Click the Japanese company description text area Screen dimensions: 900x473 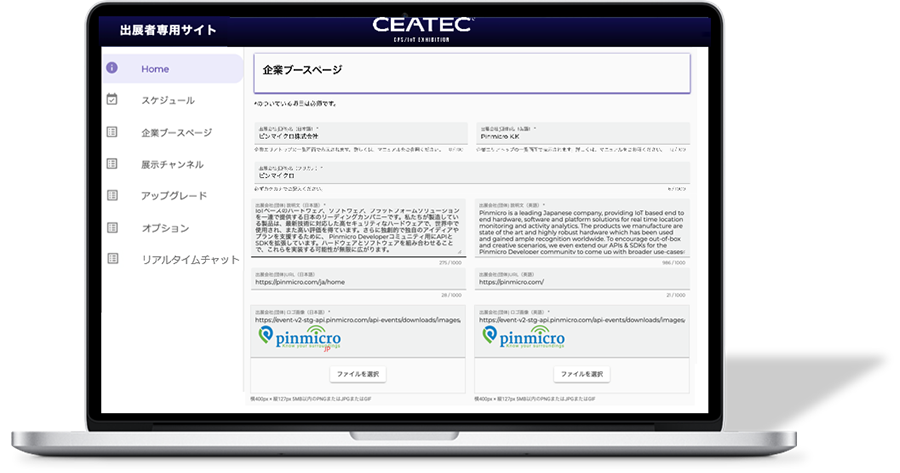click(358, 228)
